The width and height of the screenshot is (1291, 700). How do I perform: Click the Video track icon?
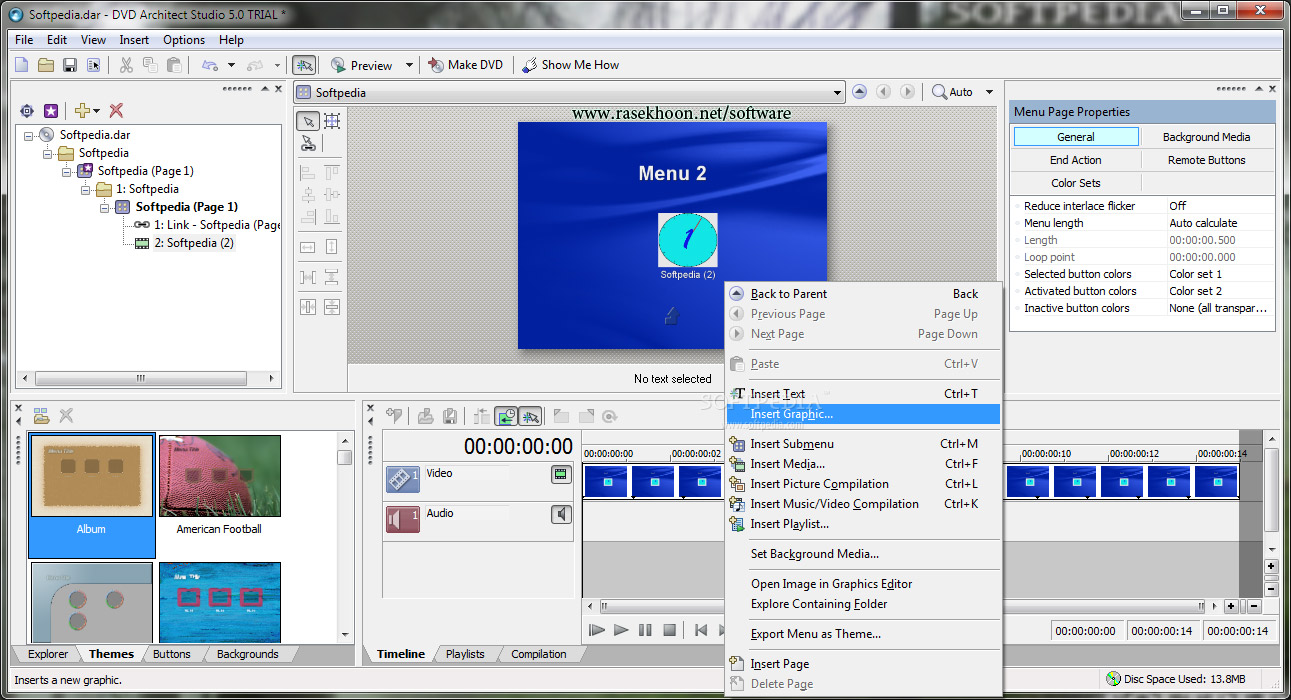click(403, 479)
